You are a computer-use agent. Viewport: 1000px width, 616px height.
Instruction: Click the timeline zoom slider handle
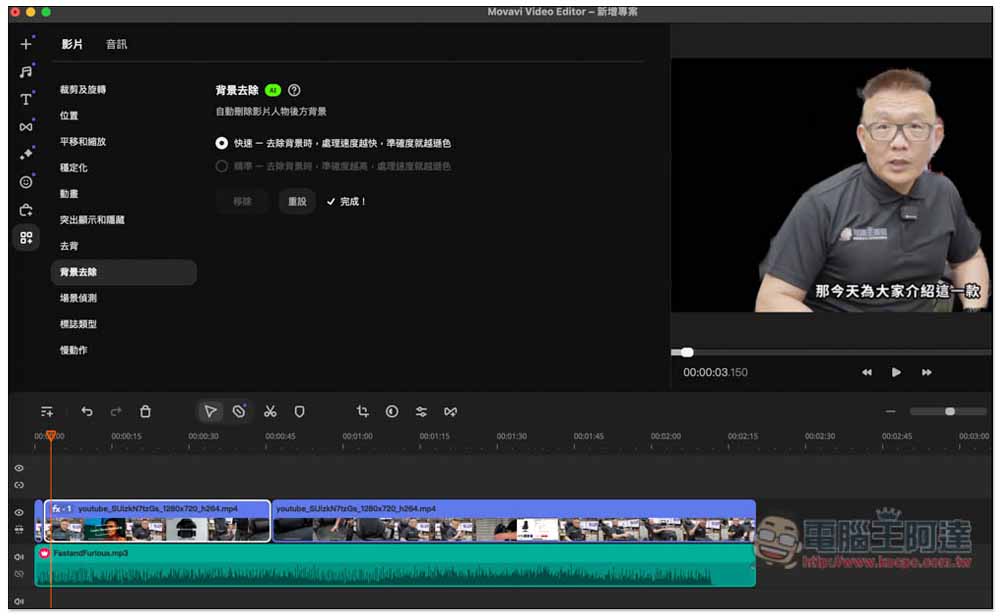(x=950, y=412)
